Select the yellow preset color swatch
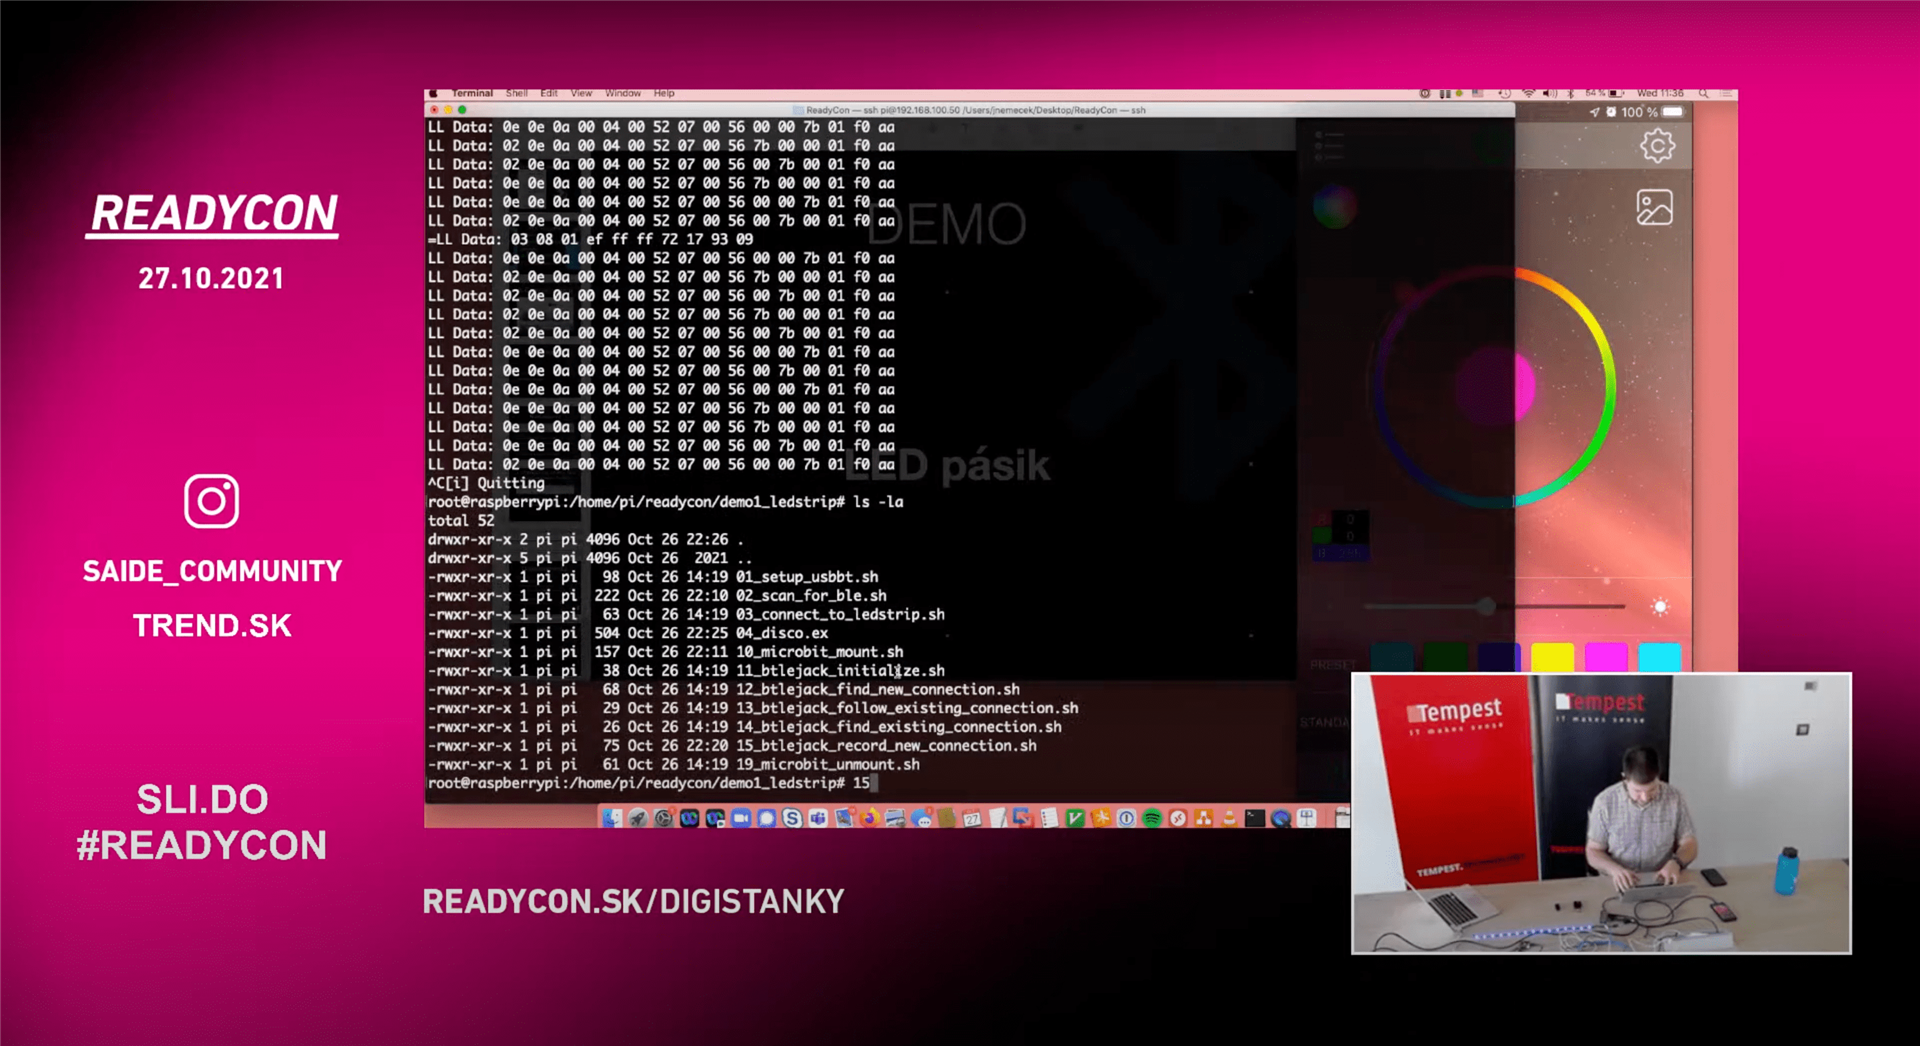This screenshot has height=1046, width=1920. pyautogui.click(x=1552, y=658)
